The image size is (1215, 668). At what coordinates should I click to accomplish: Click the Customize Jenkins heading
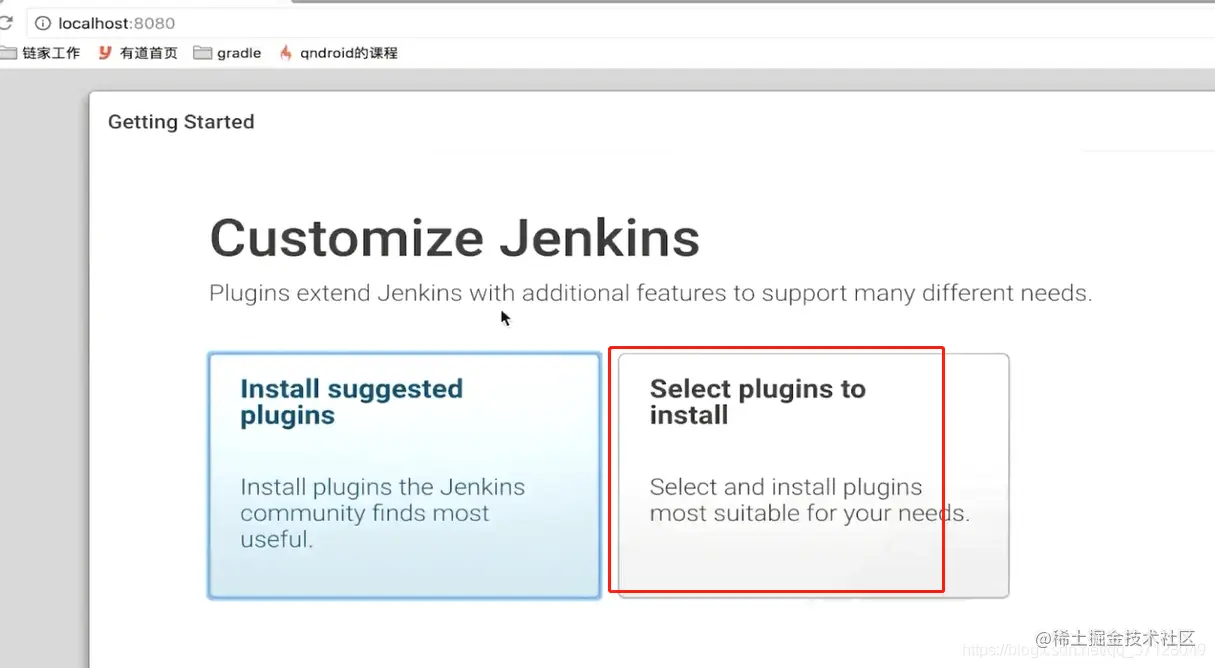pos(454,238)
